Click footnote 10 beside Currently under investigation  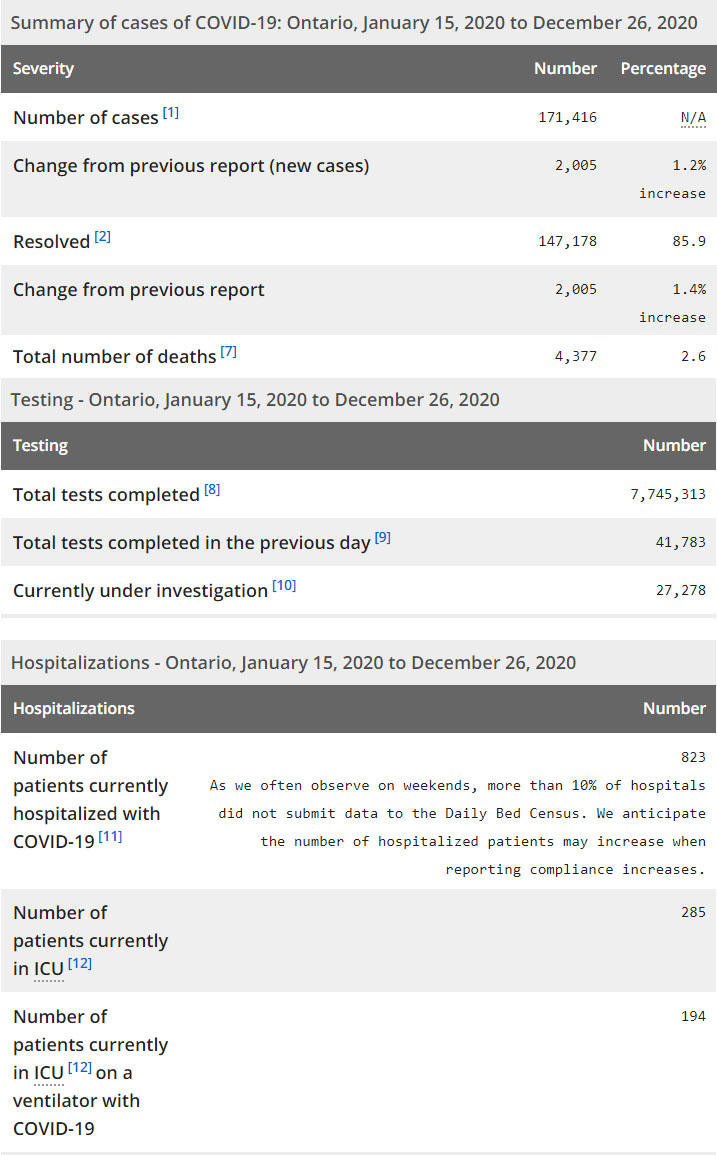click(284, 586)
